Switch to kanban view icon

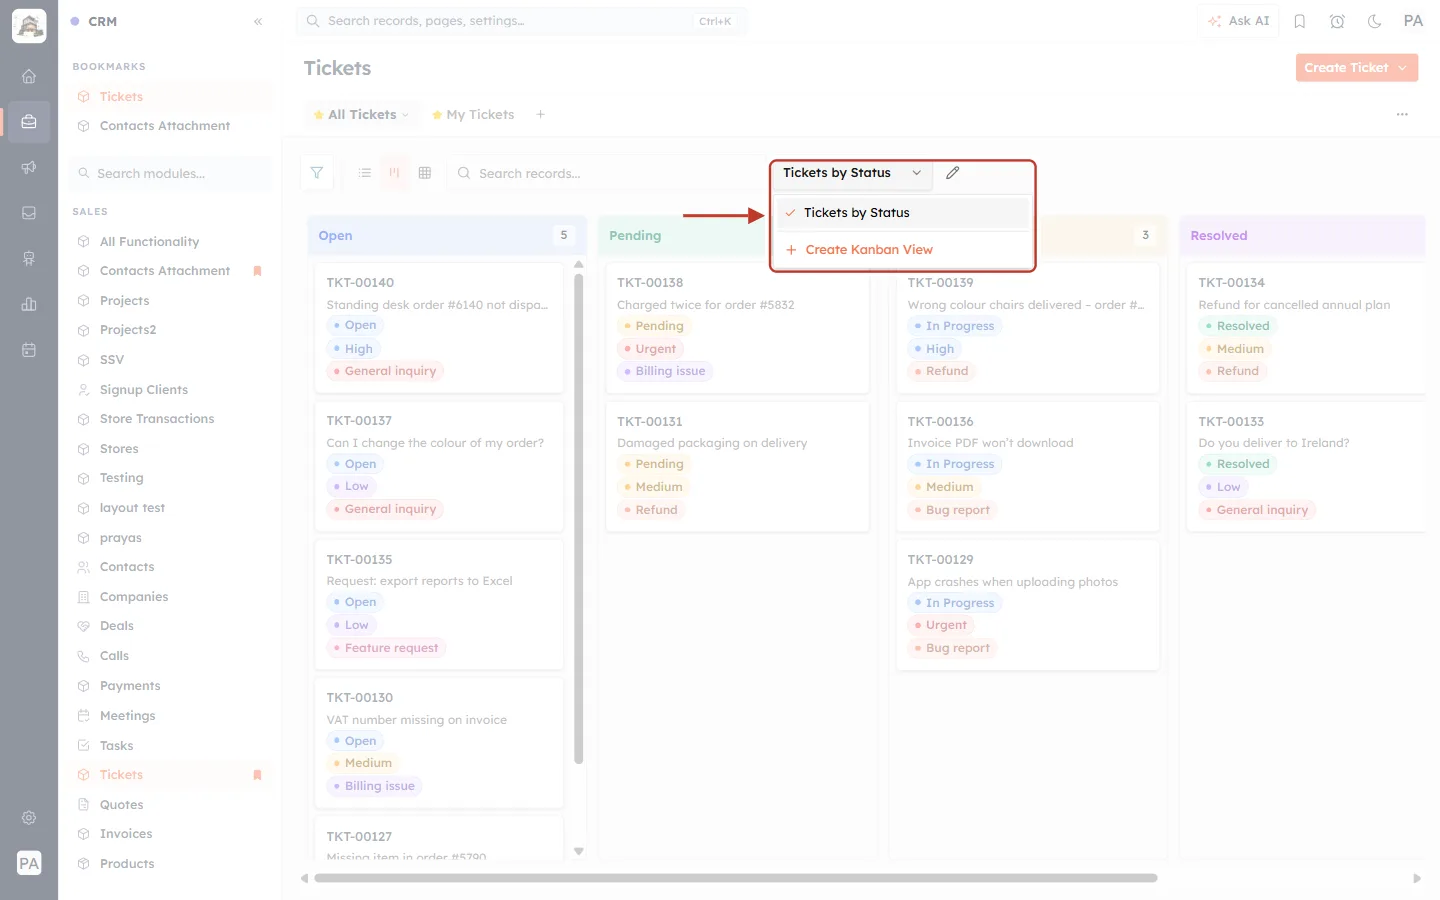click(x=395, y=173)
